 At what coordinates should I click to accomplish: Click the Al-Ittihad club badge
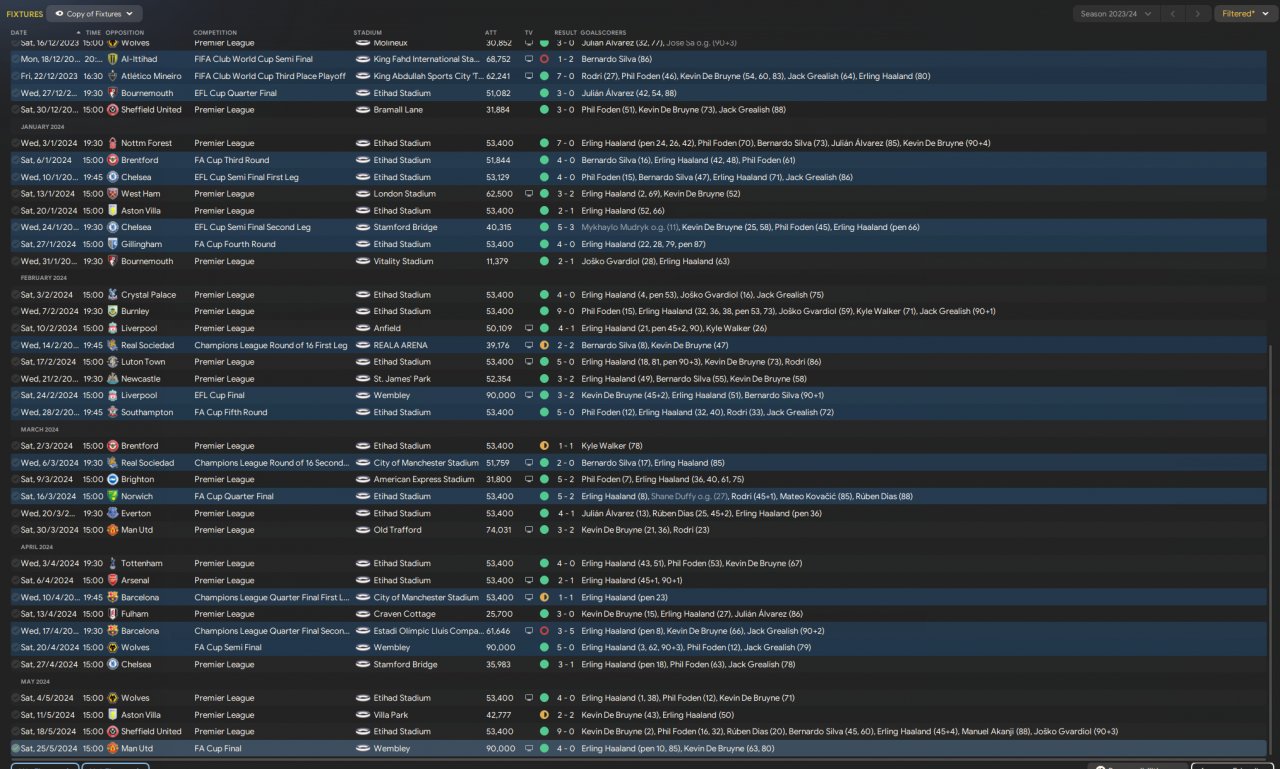(x=112, y=59)
